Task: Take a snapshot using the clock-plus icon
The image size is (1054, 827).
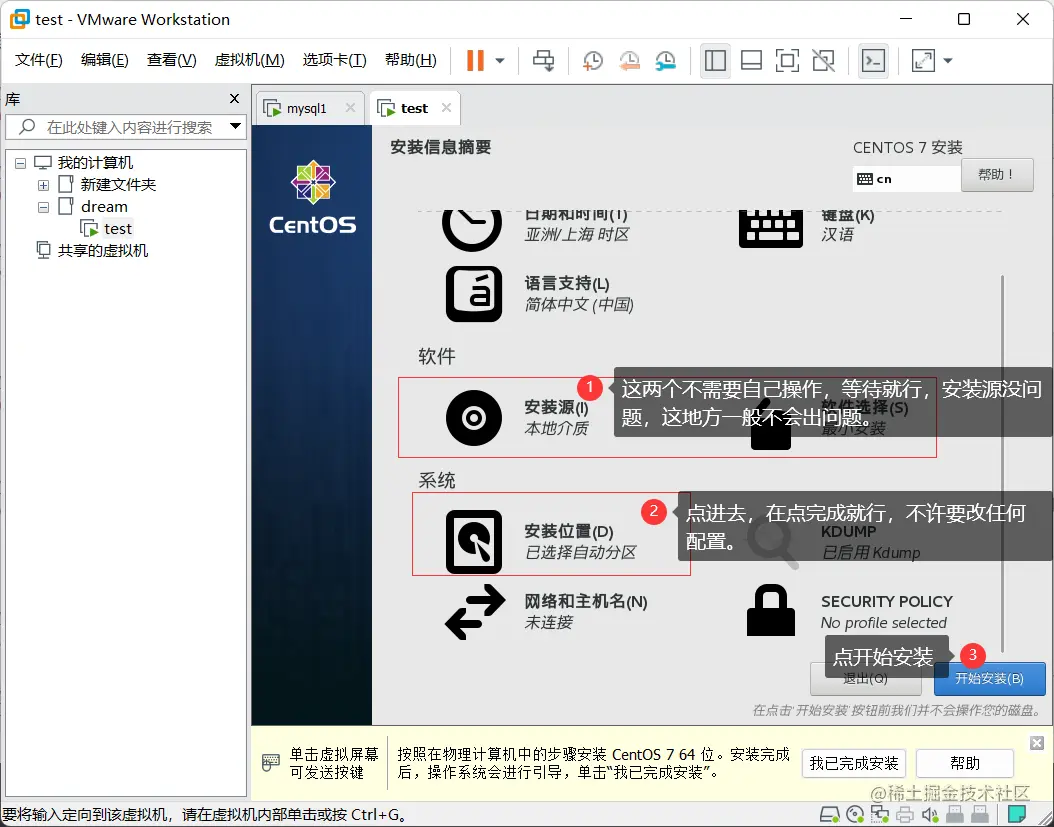Action: 592,61
